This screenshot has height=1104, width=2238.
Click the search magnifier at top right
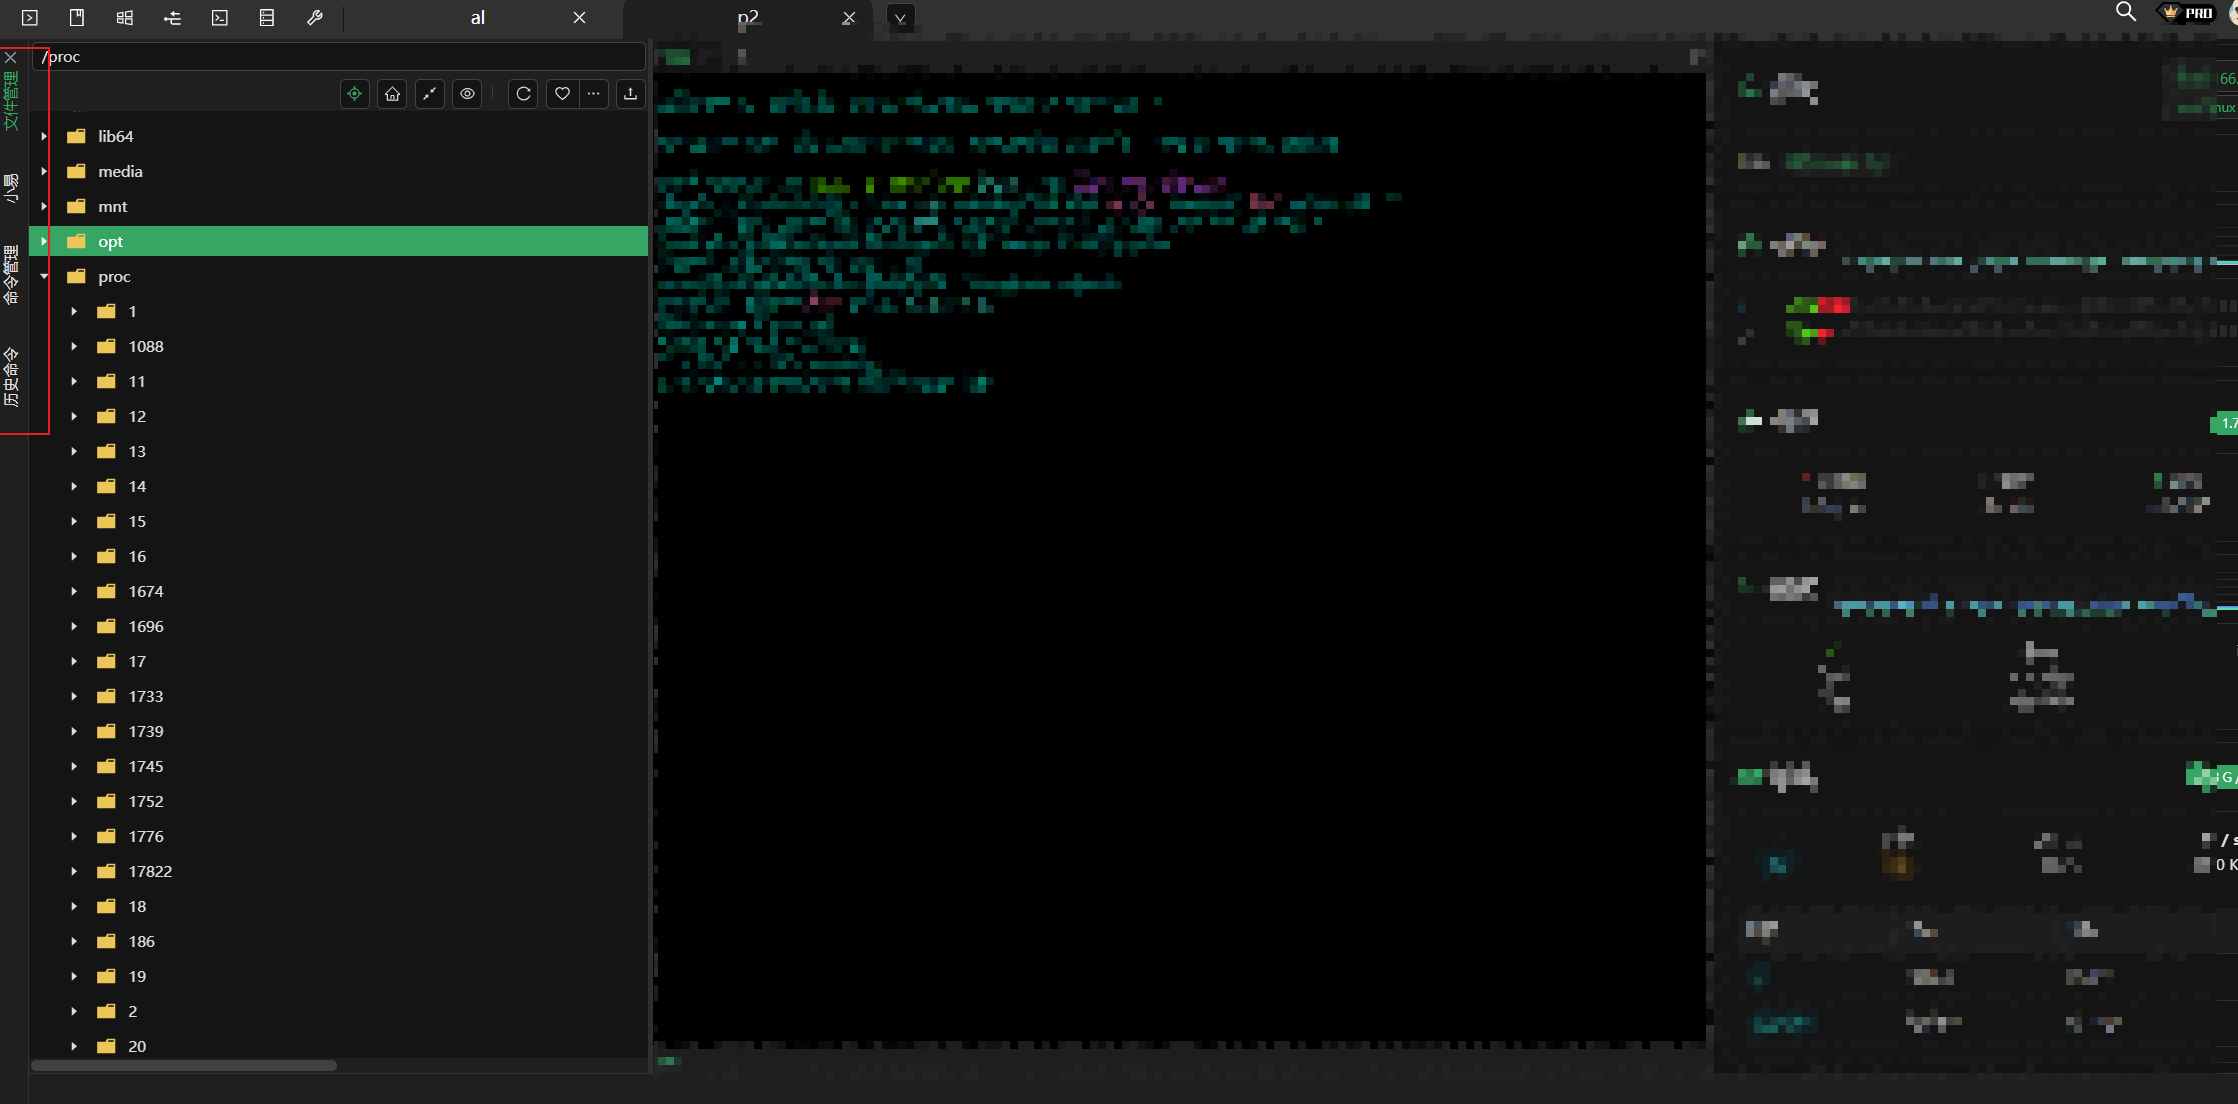pos(2125,12)
